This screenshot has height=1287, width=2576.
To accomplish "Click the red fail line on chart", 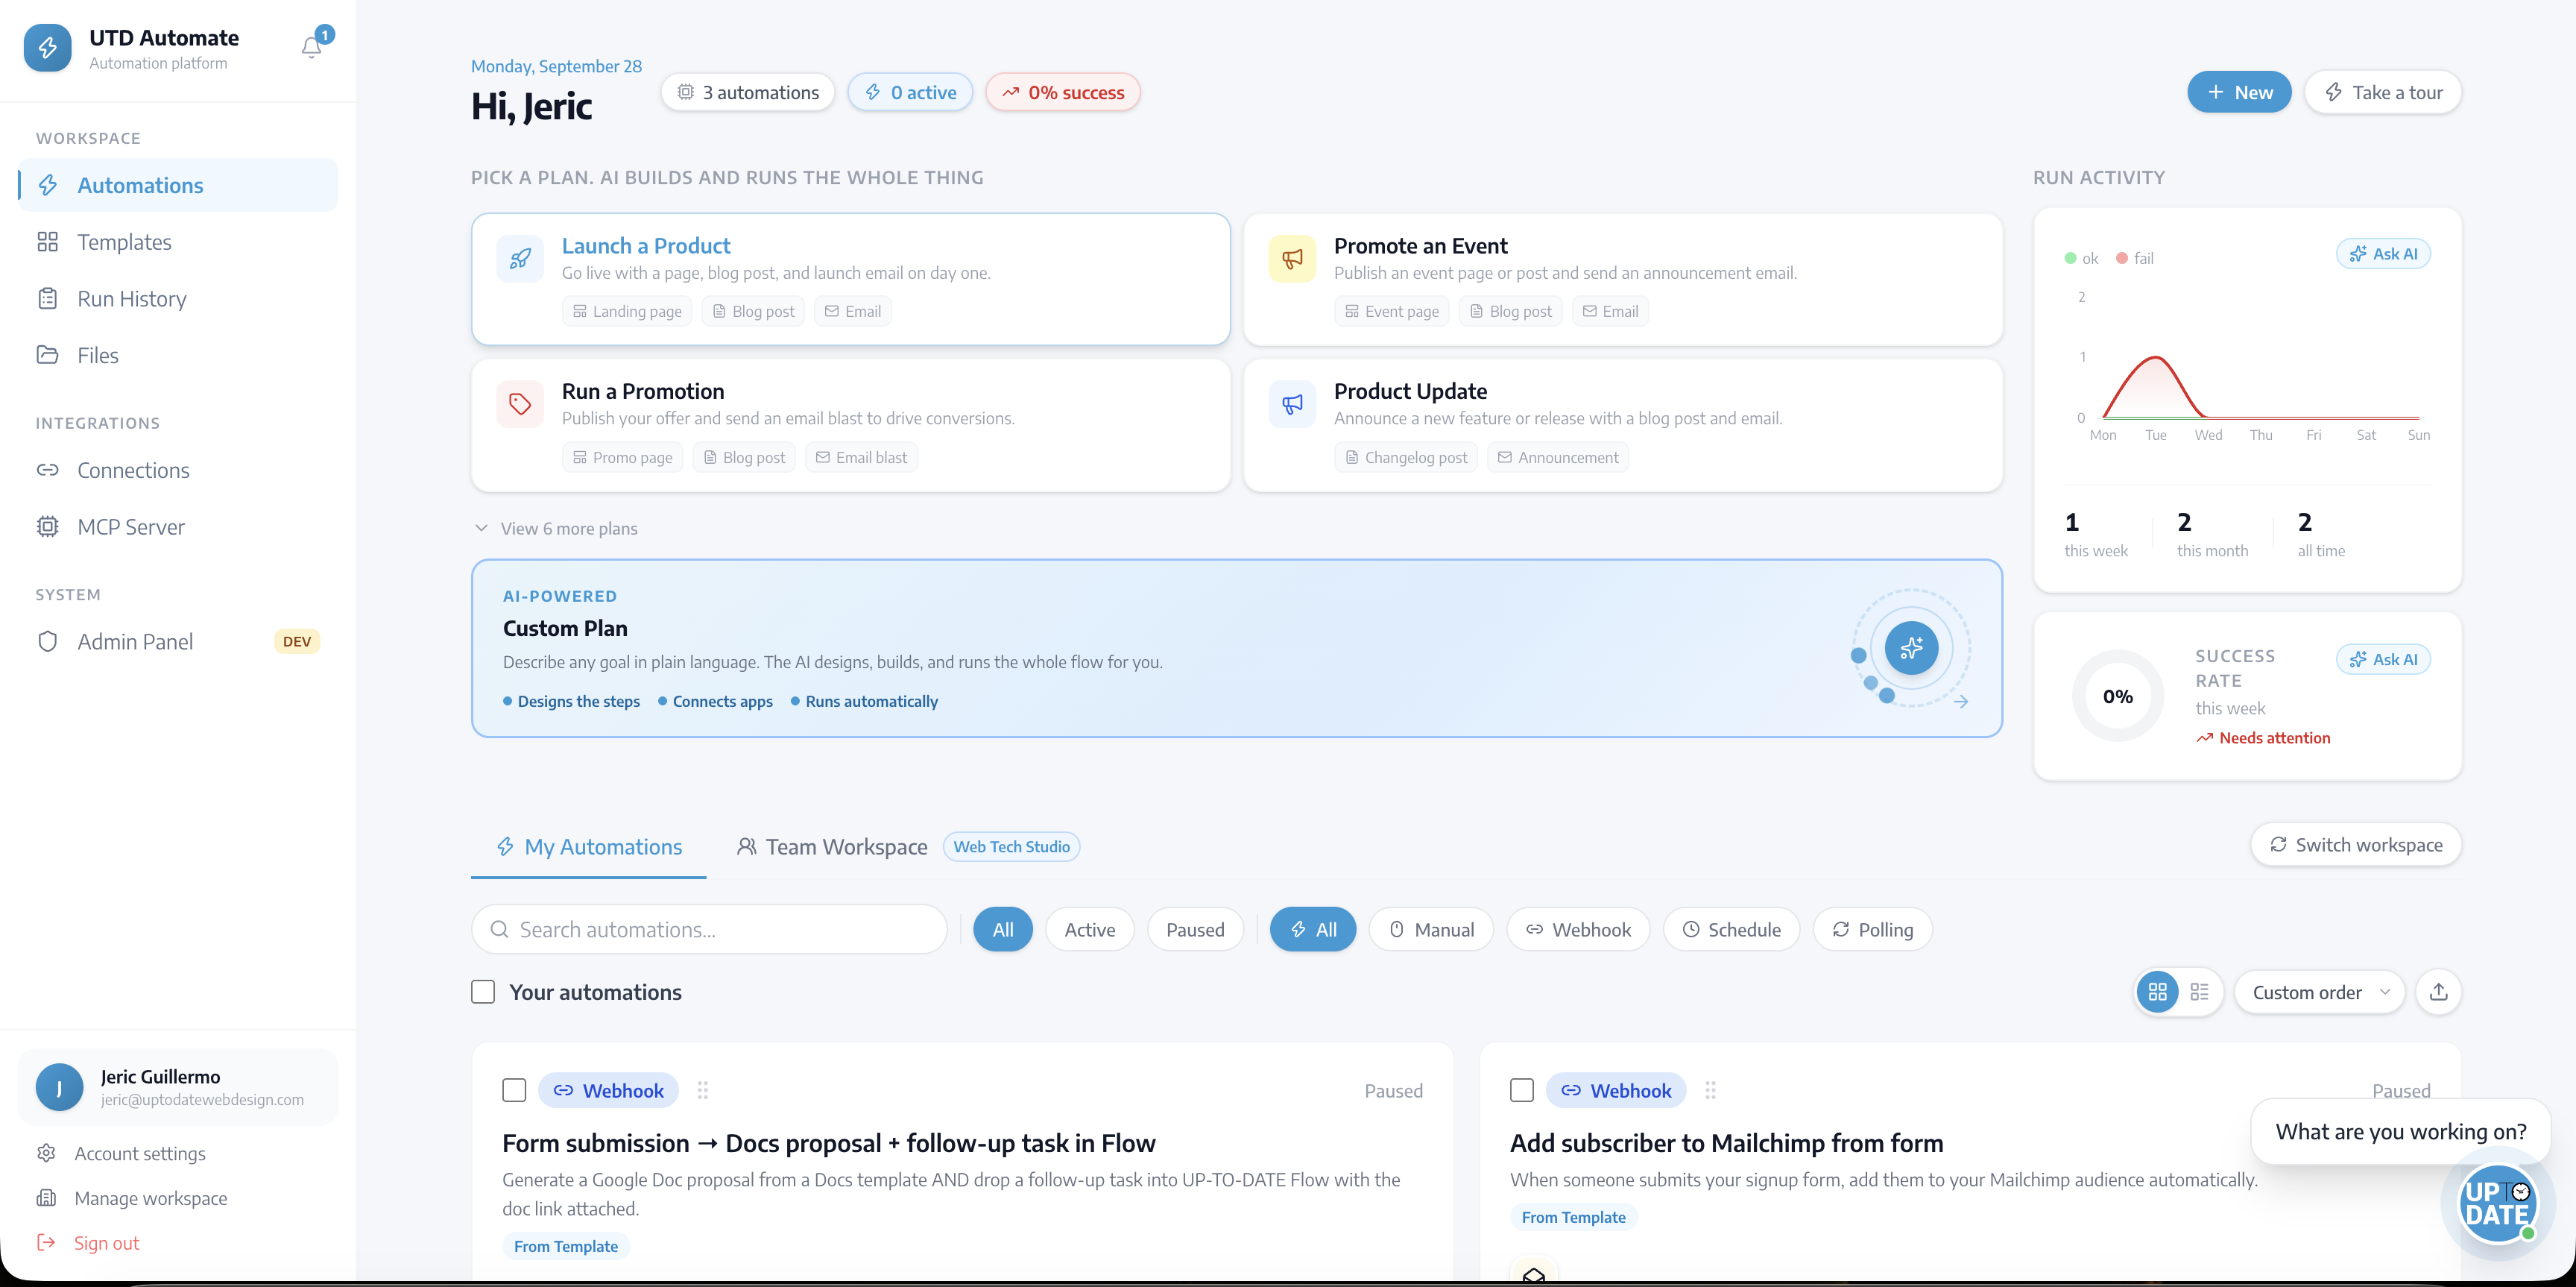I will (x=2155, y=359).
